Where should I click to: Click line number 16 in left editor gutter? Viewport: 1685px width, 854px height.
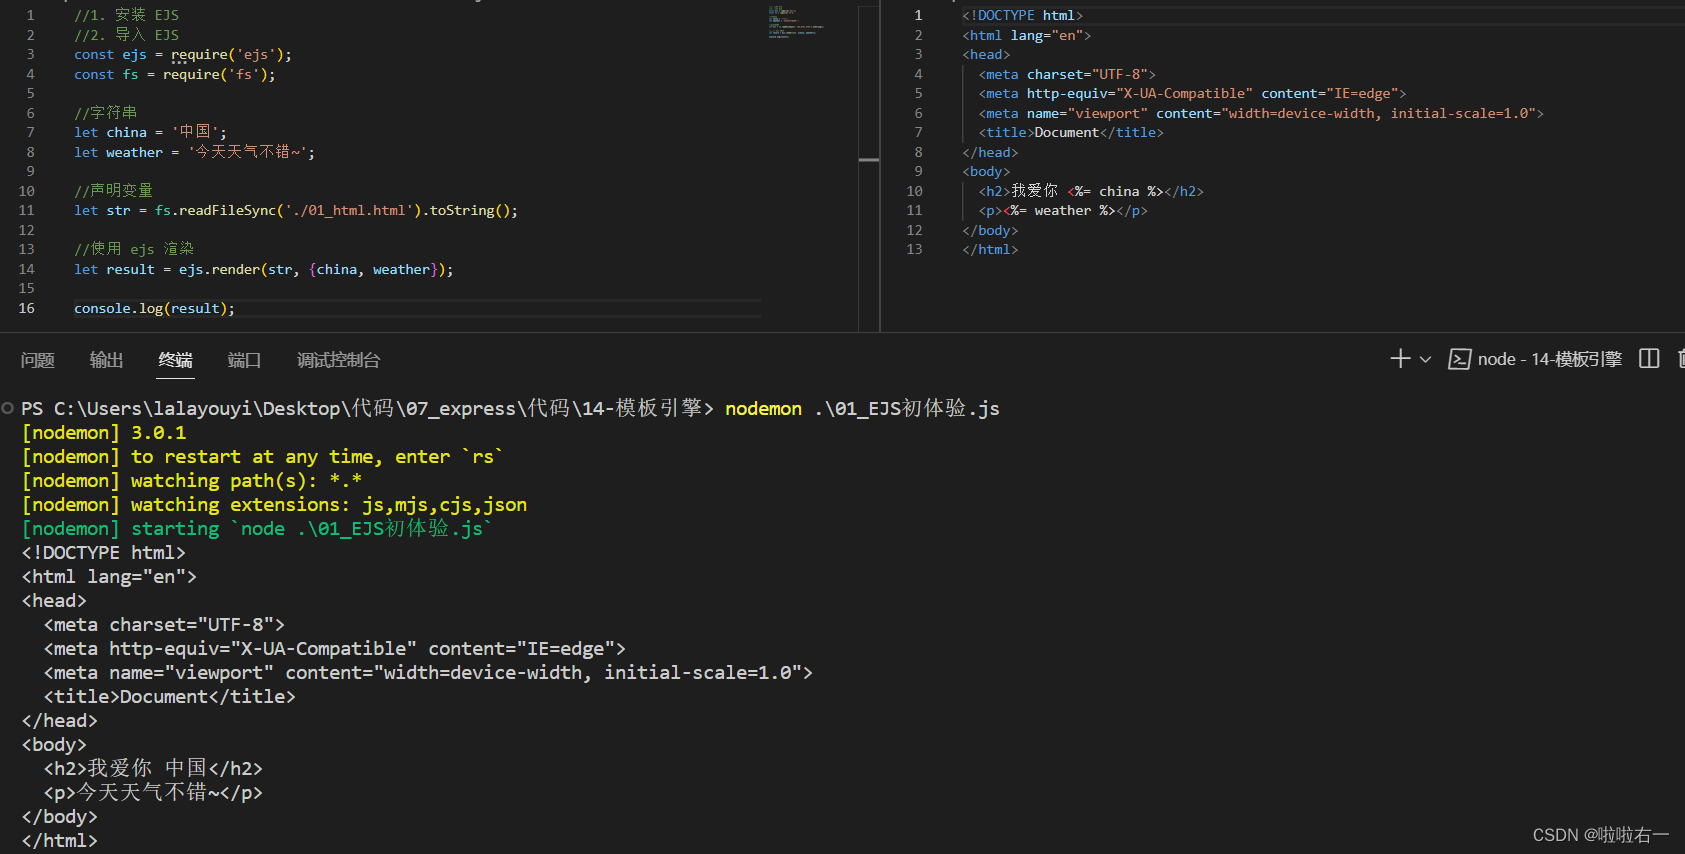(x=26, y=308)
